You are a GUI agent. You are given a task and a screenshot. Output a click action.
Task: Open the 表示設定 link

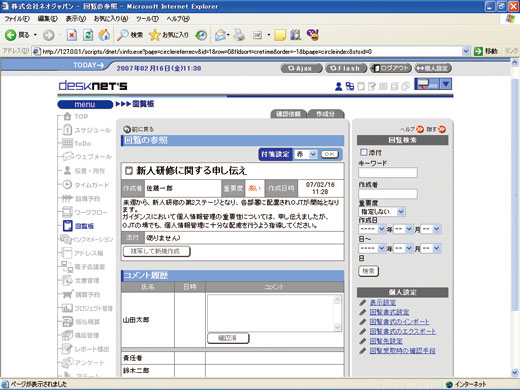coord(383,302)
